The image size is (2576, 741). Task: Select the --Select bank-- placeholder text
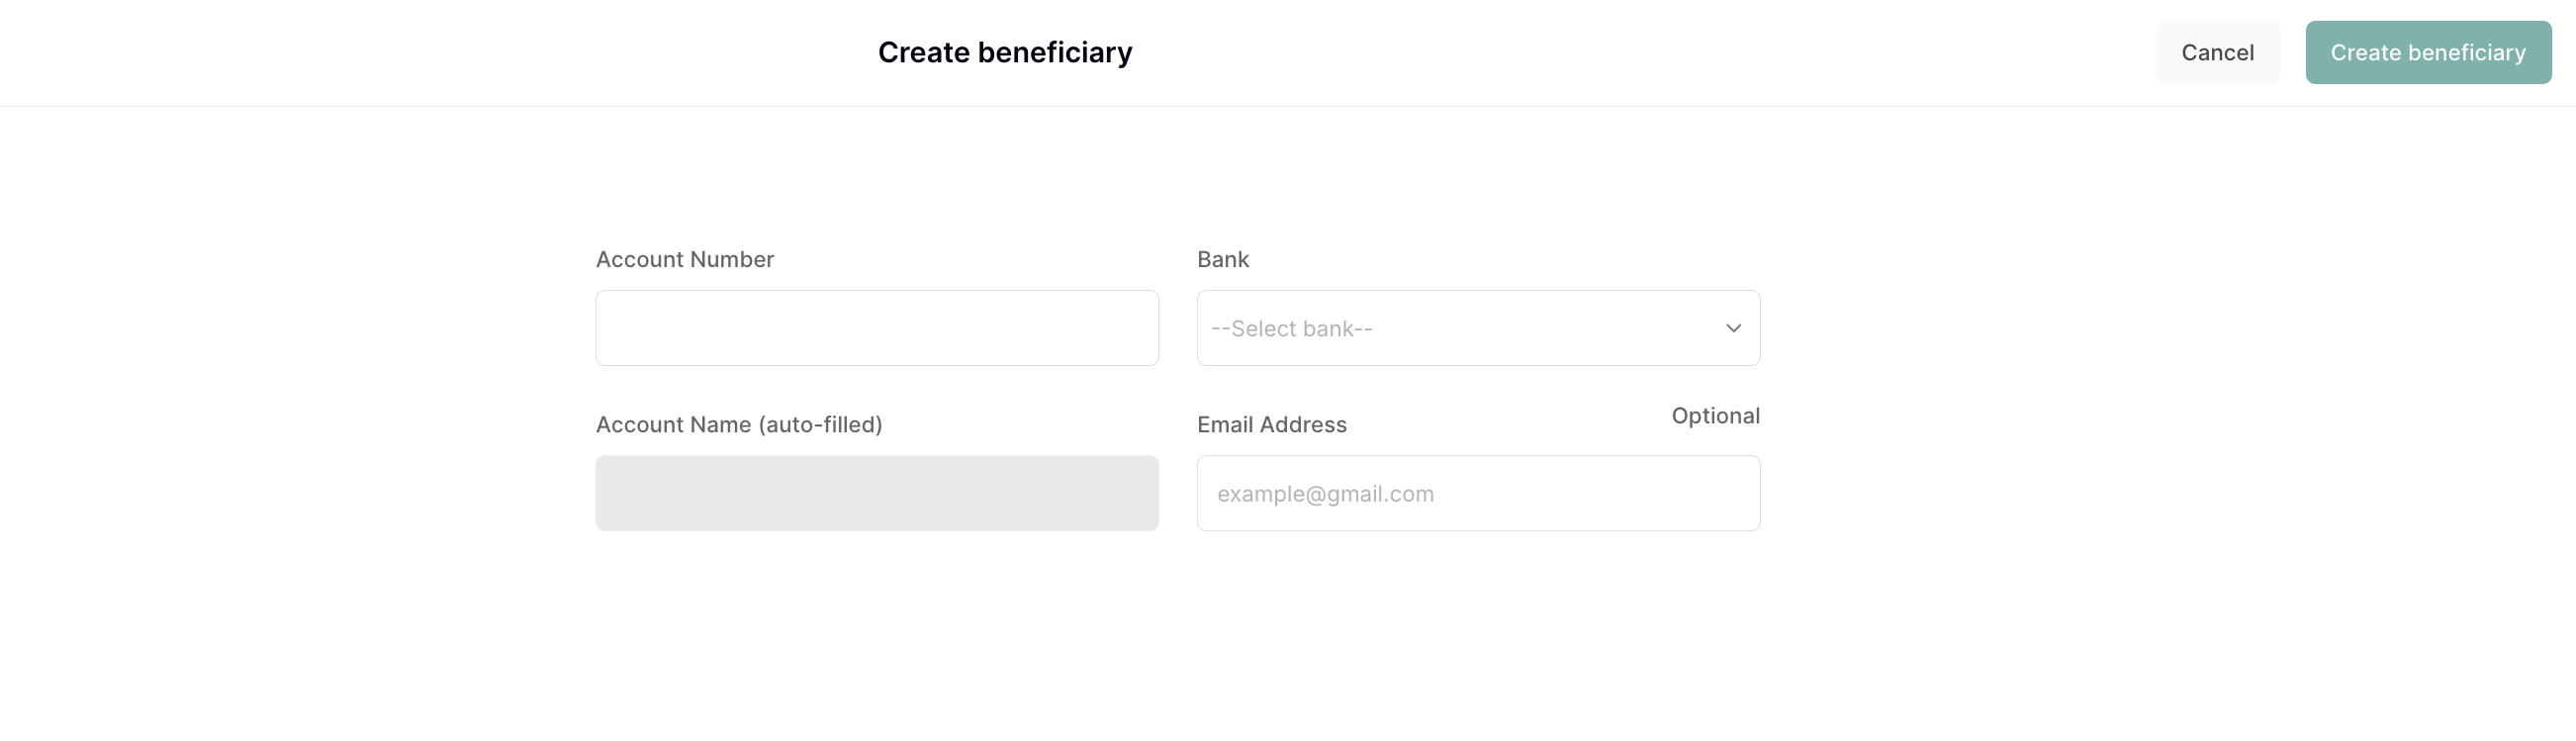point(1291,329)
